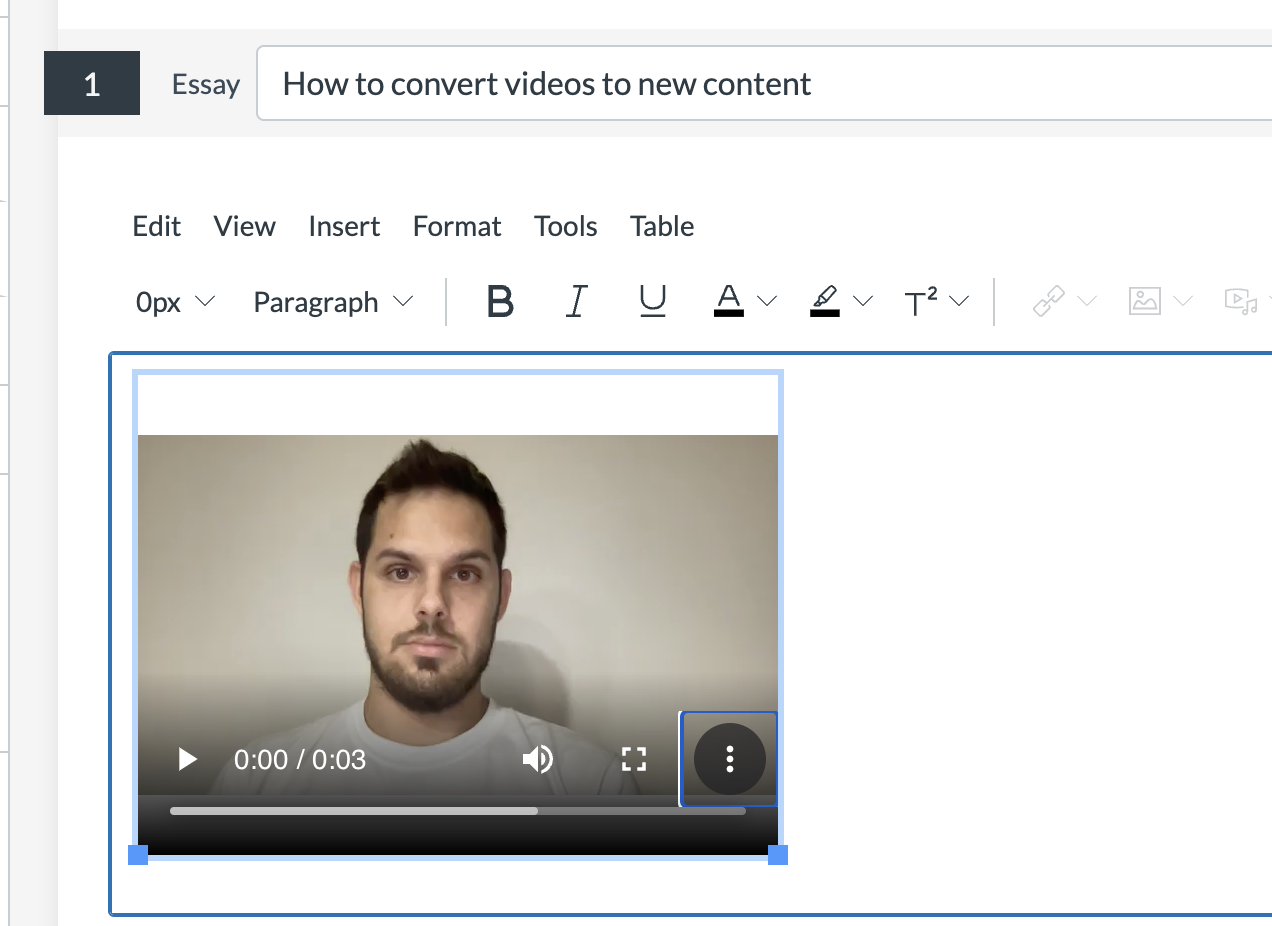Click the question number 1 badge
The image size is (1272, 926).
point(92,83)
